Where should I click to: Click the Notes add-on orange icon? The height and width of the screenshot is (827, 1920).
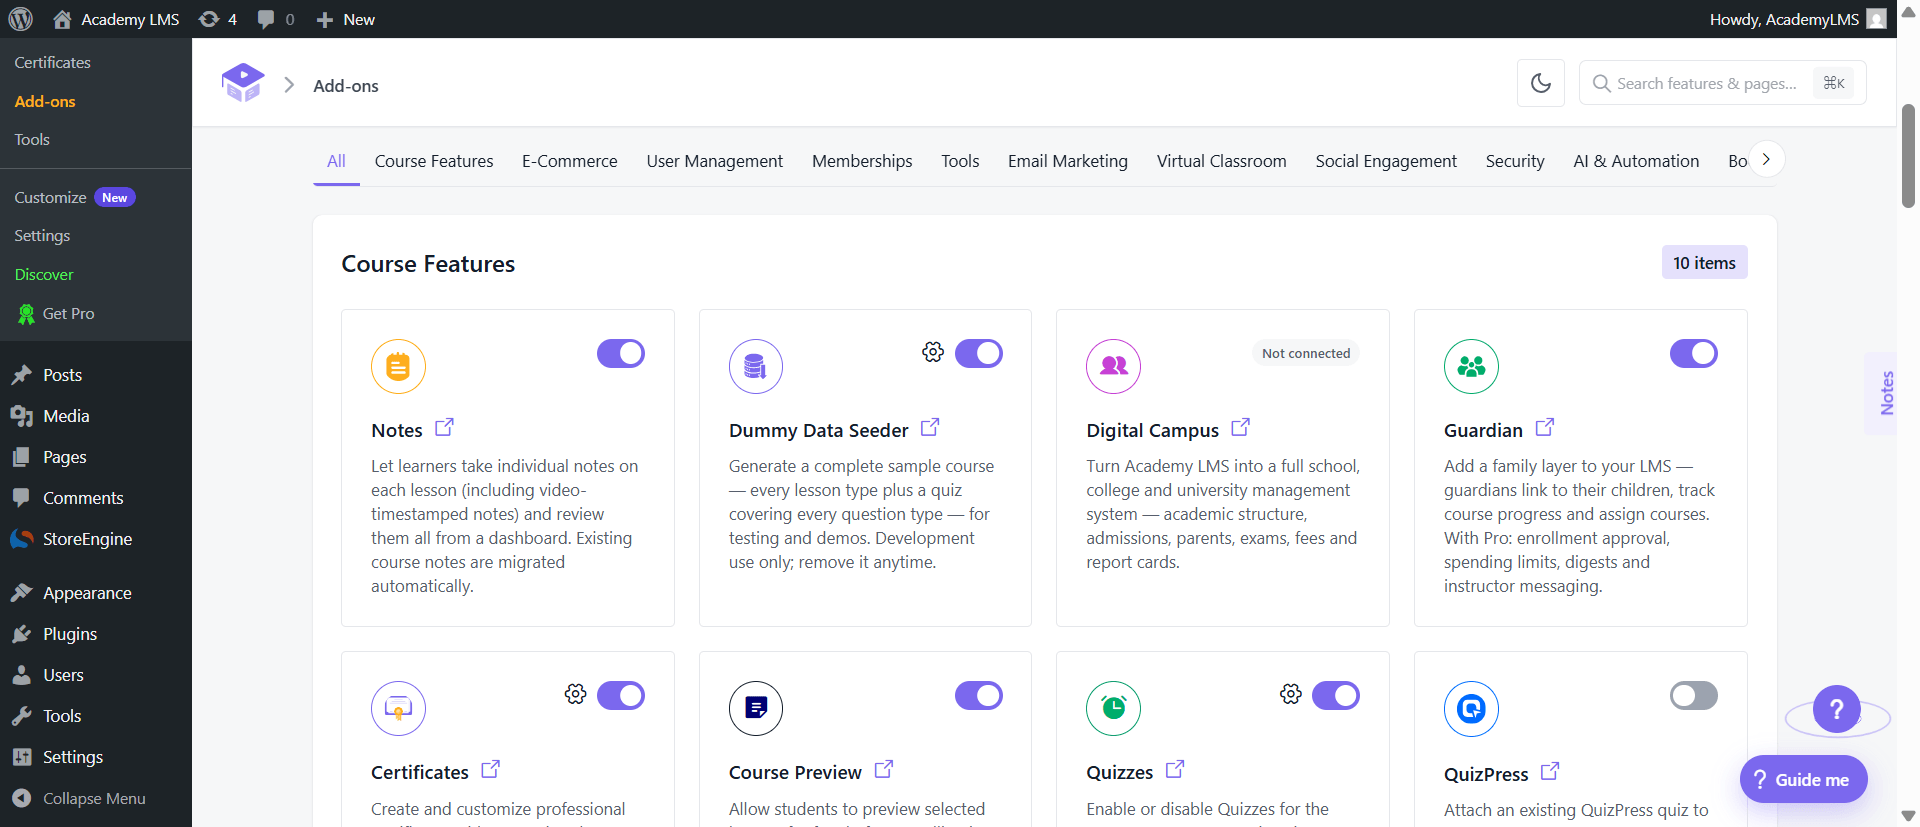[398, 367]
